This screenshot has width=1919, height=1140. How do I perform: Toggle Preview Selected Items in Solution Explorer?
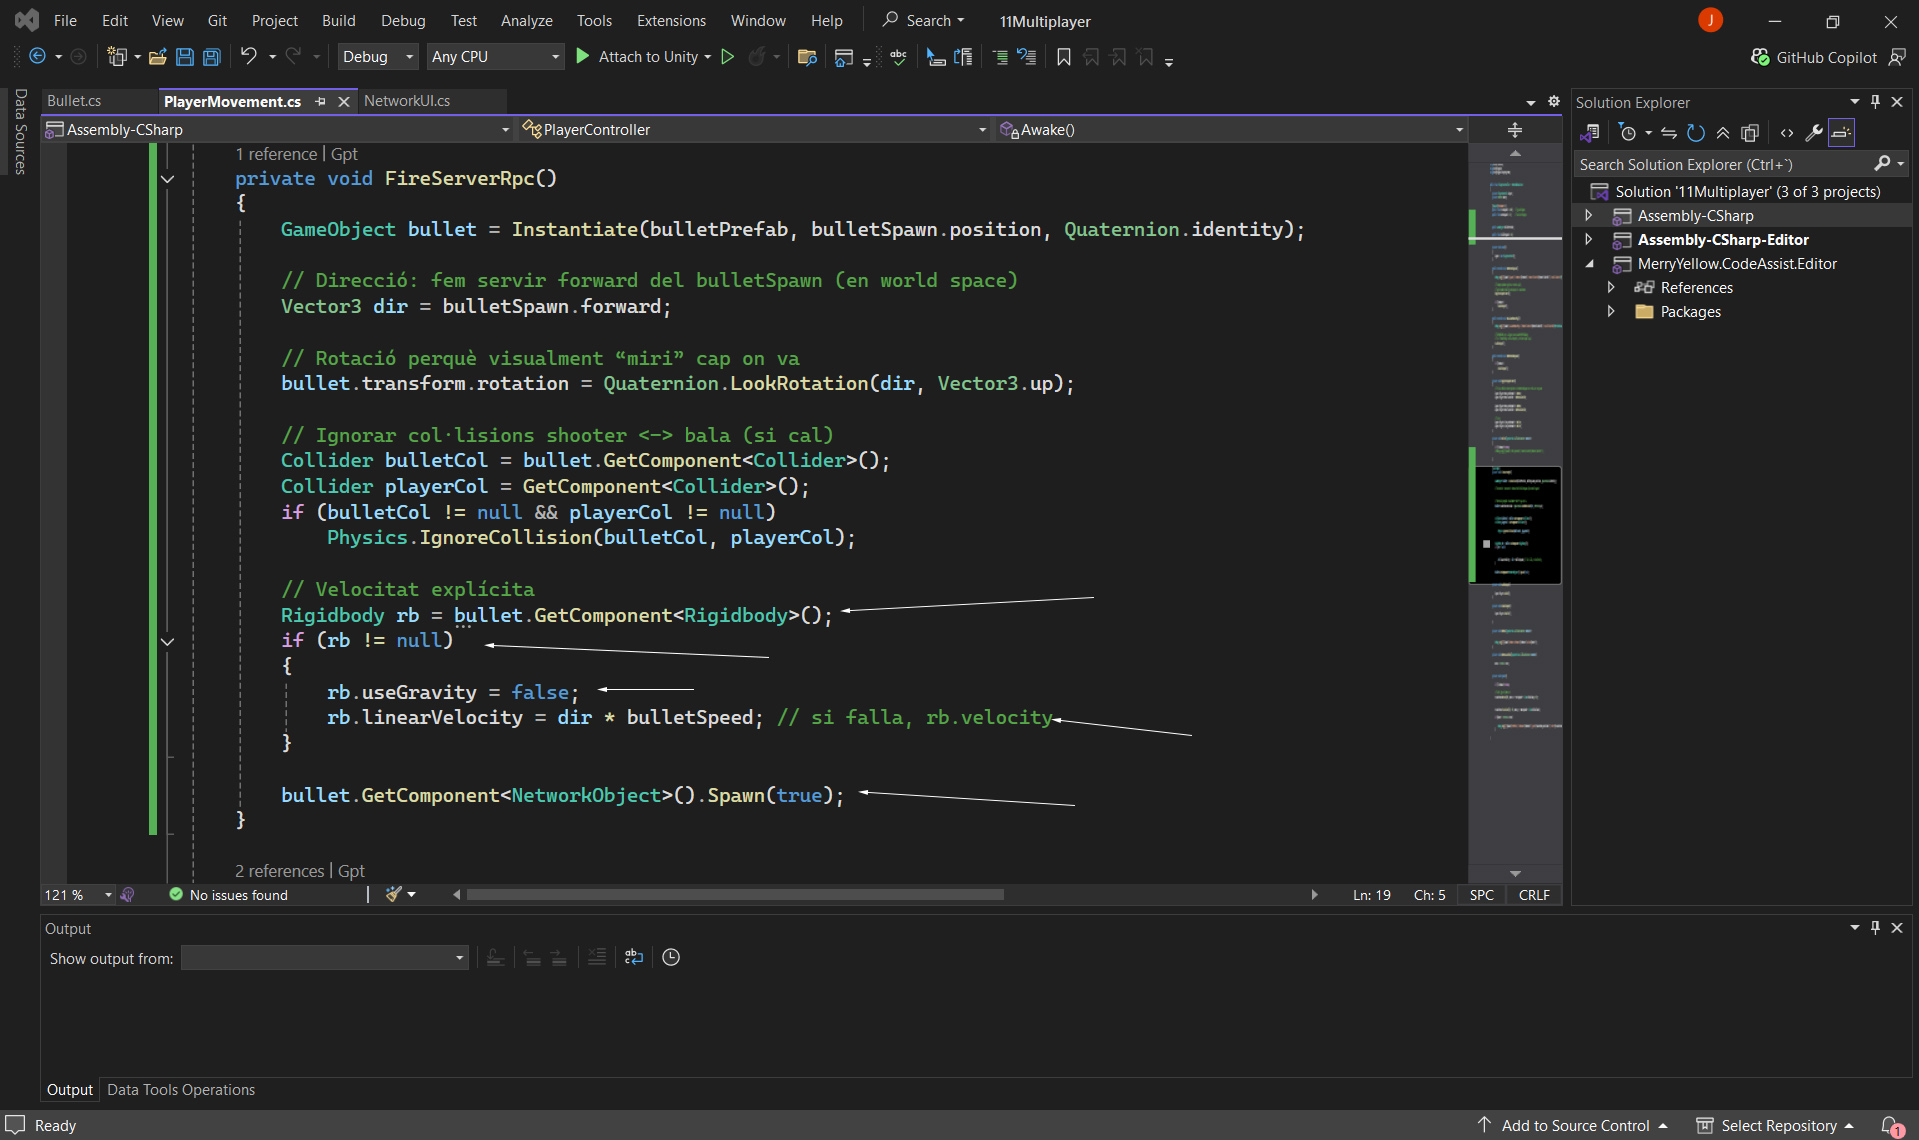coord(1841,133)
